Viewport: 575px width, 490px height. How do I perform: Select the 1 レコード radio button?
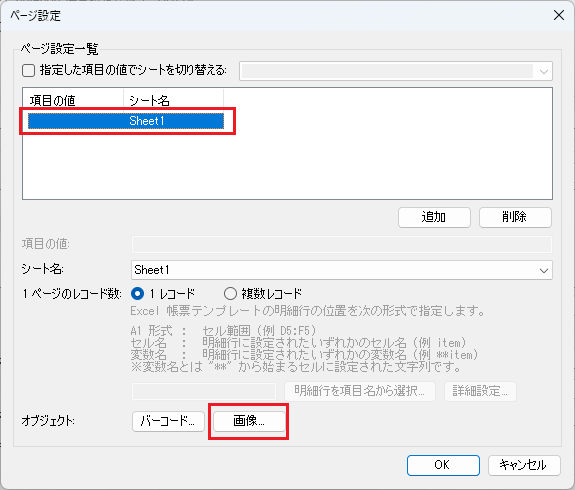[x=138, y=294]
